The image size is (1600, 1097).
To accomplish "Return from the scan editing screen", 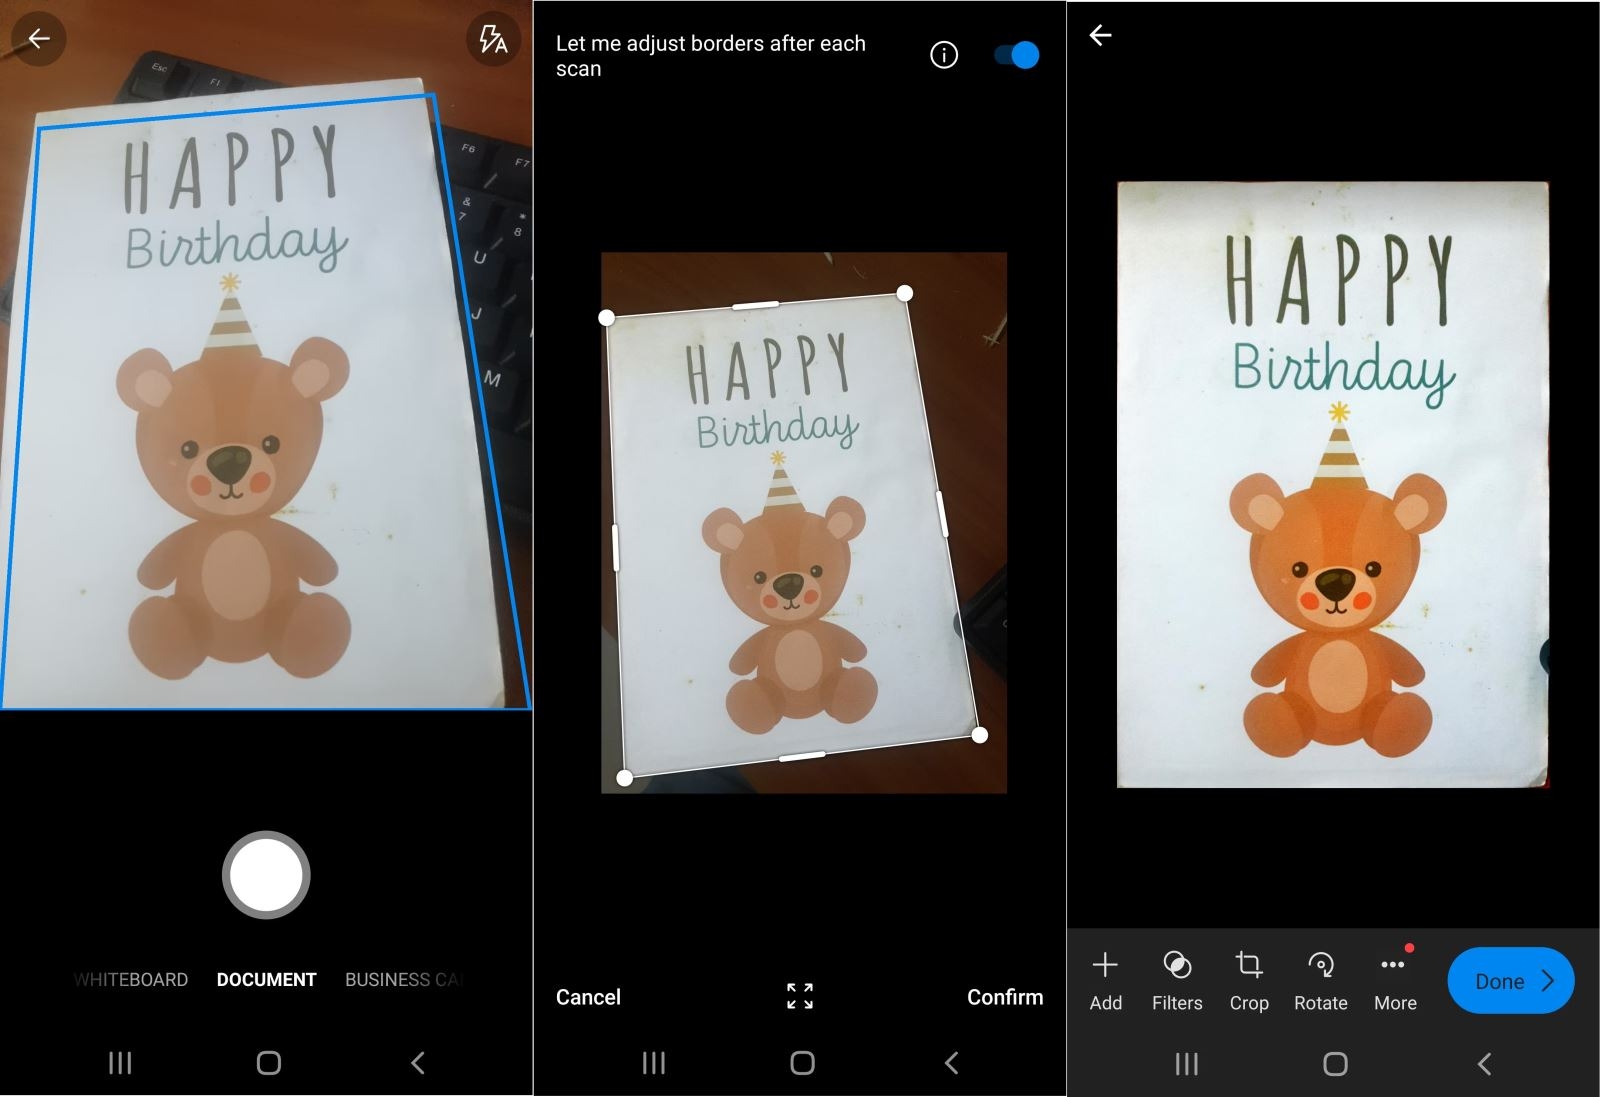I will pyautogui.click(x=1102, y=36).
